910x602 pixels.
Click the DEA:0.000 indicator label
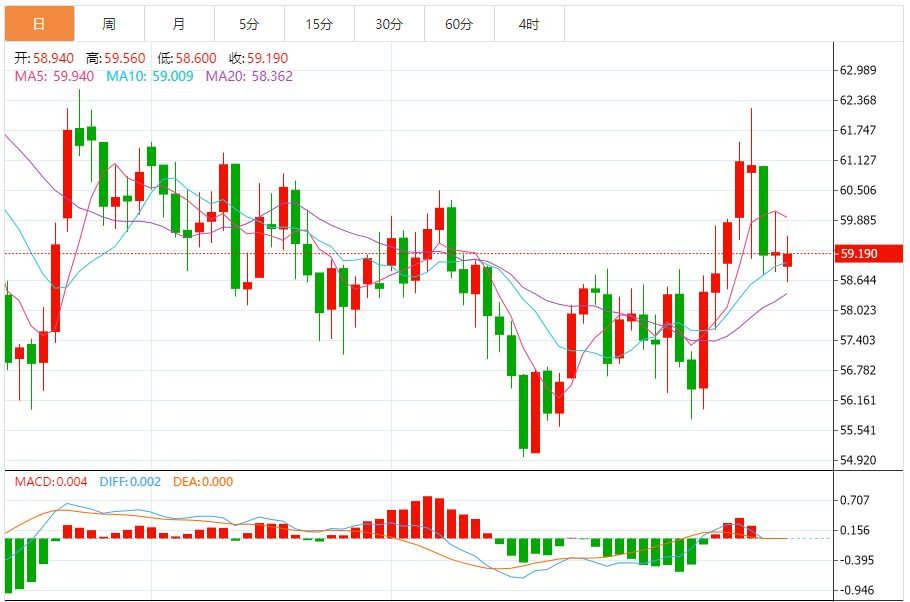(x=203, y=482)
